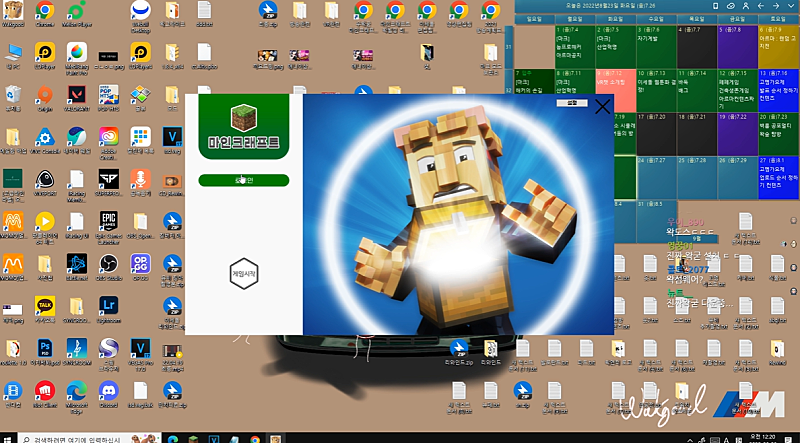Select the yellow July 9 calendar cell

coord(776,47)
